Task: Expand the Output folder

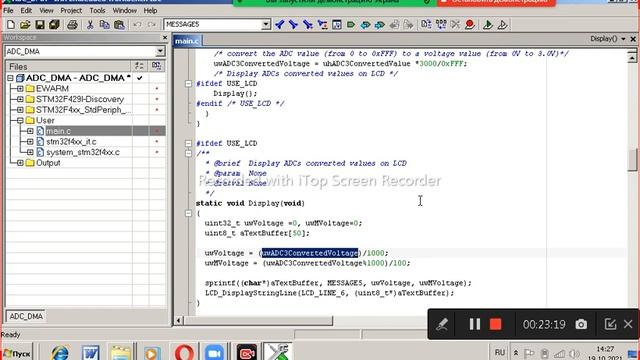Action: (x=20, y=163)
